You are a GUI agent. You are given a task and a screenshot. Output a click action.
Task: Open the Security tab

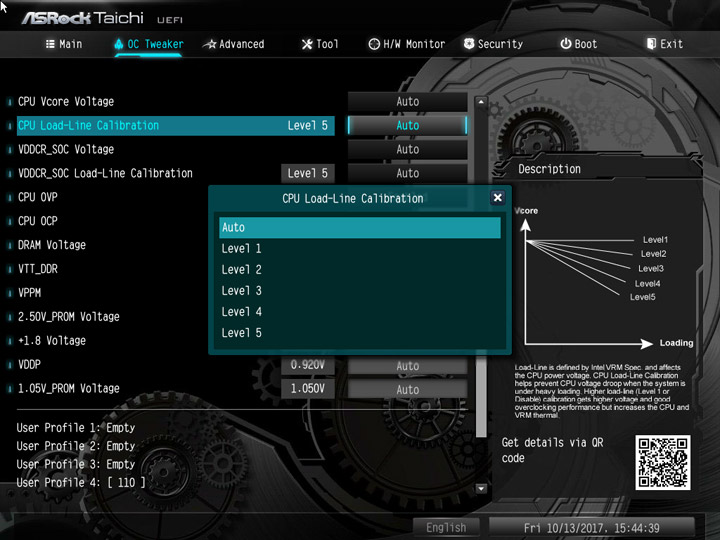pos(494,44)
